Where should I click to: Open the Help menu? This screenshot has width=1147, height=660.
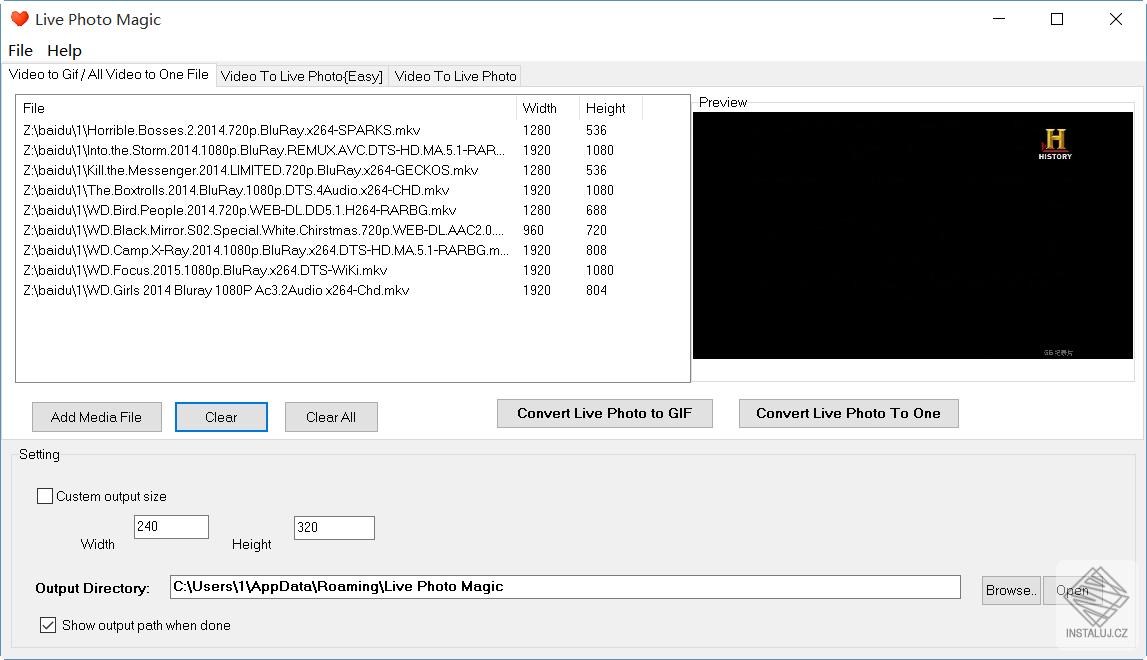64,50
